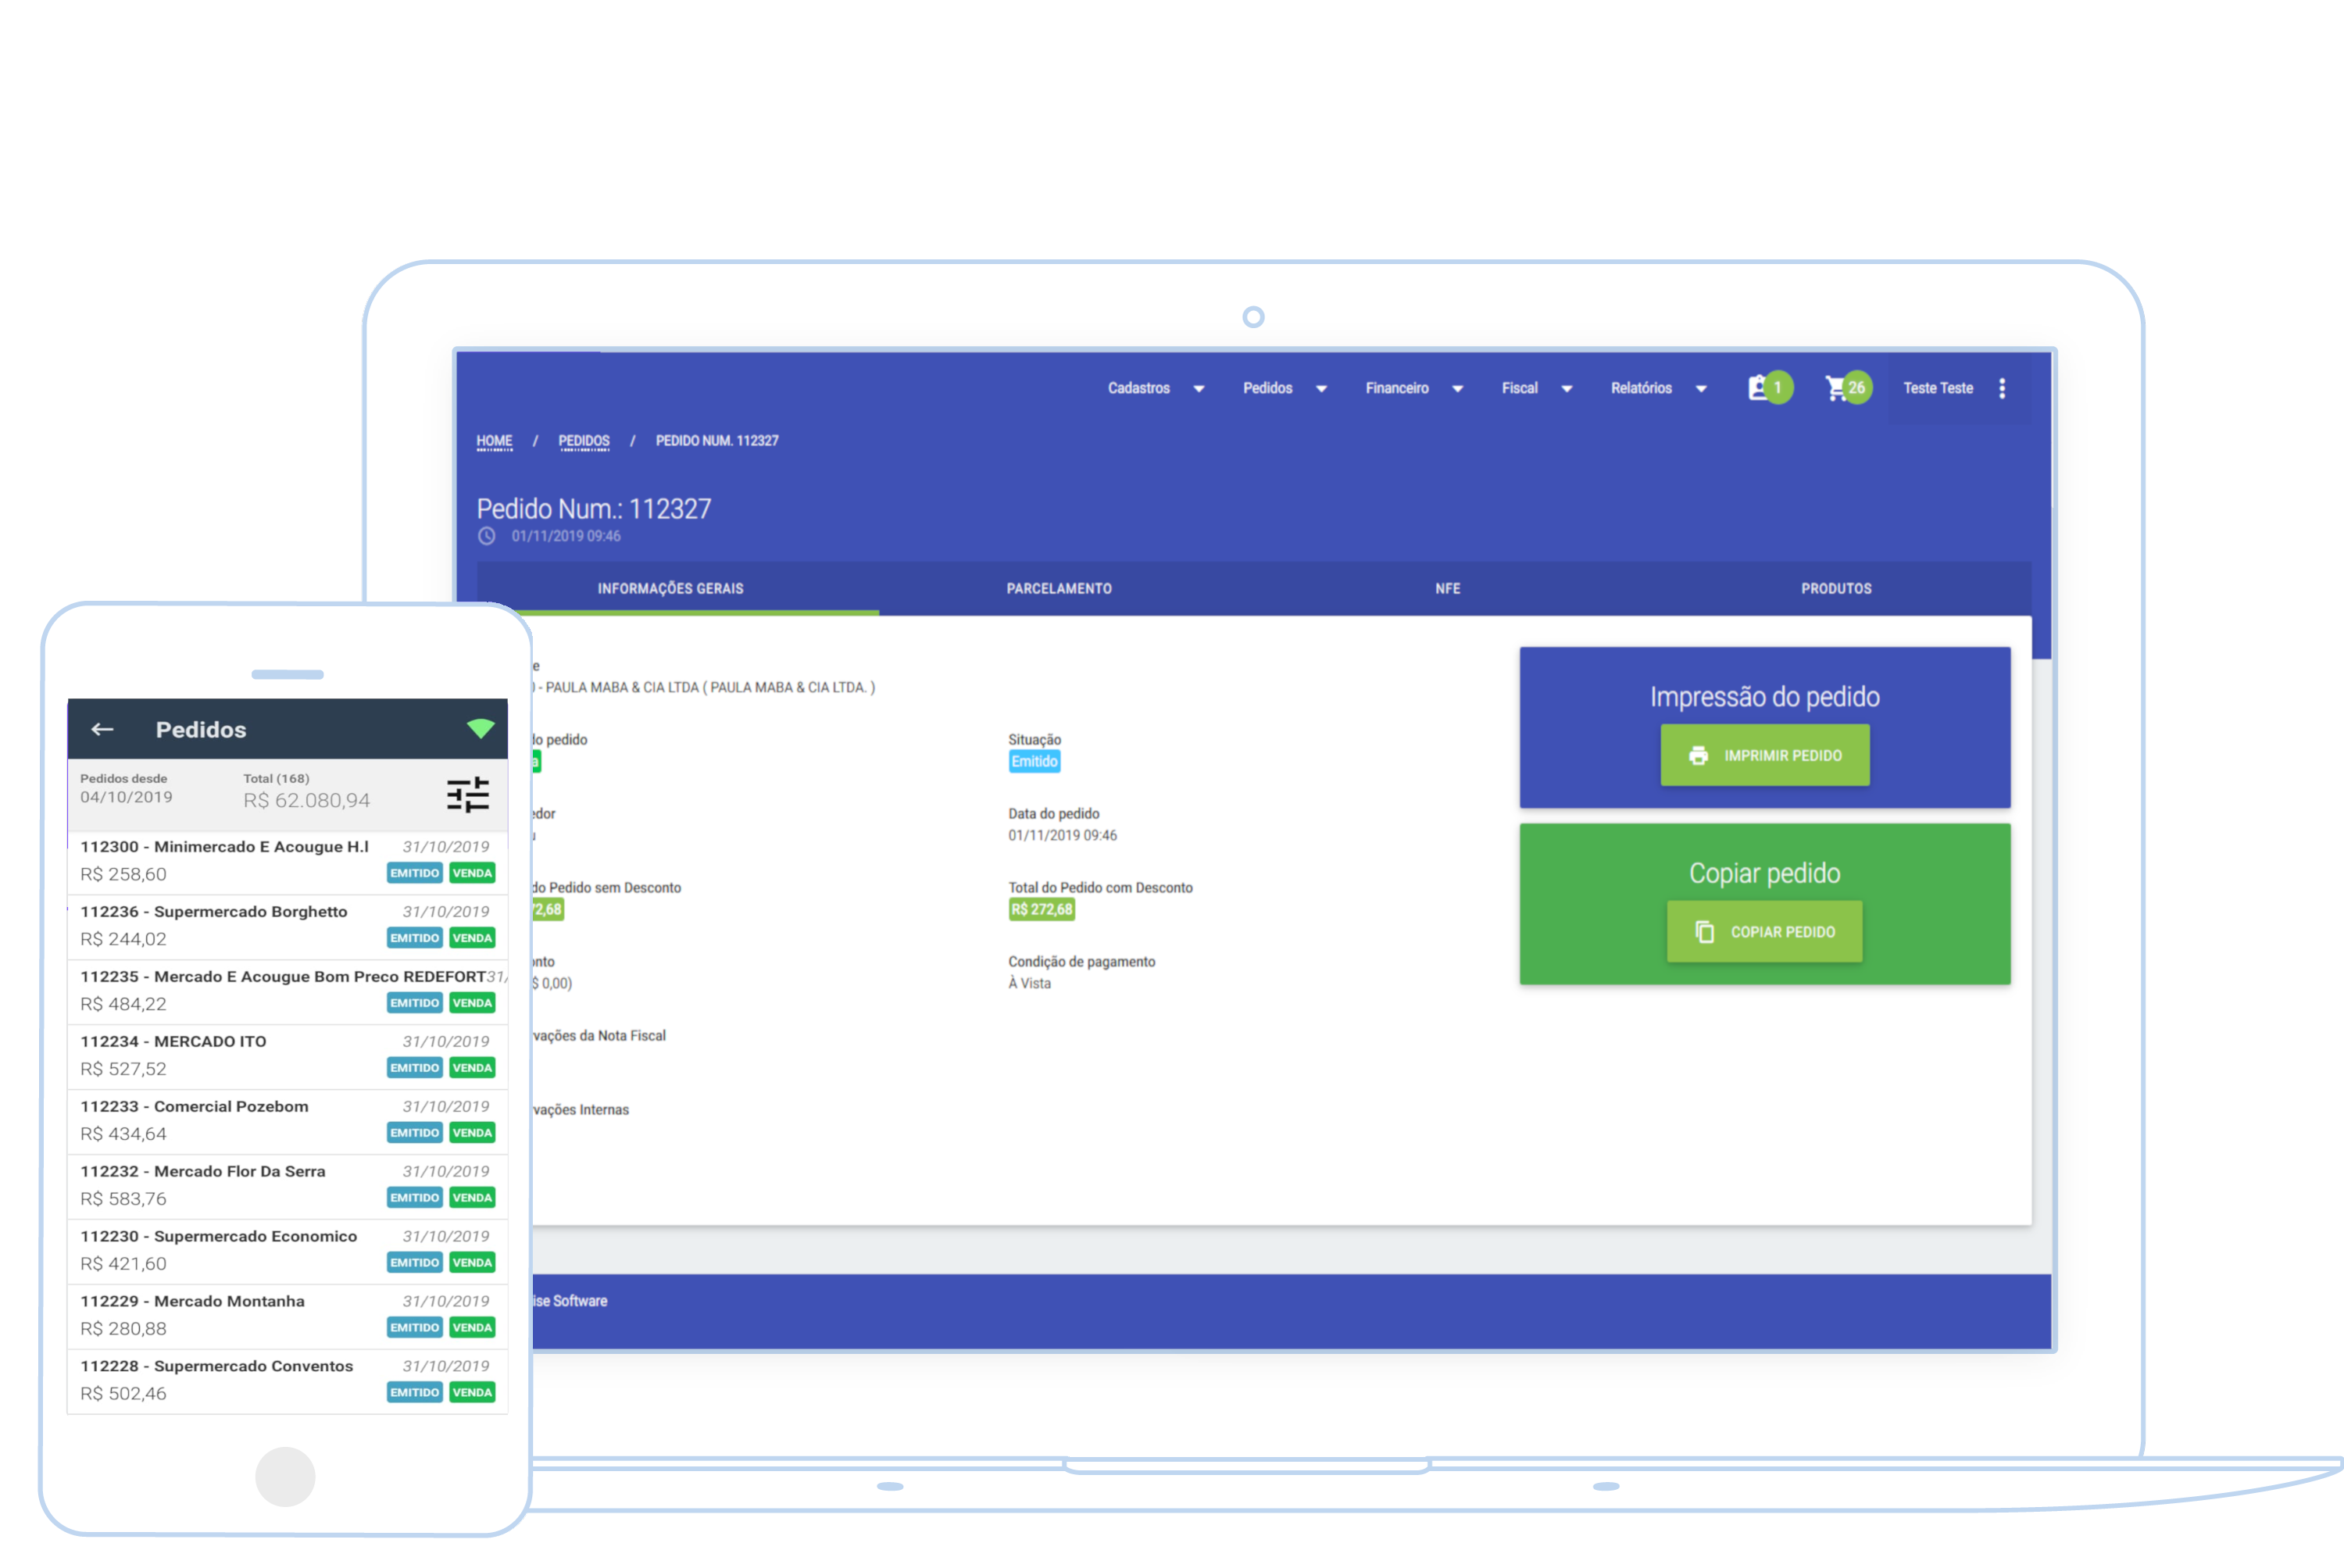Open the three-dot menu beside Teste Teste

(x=2002, y=388)
